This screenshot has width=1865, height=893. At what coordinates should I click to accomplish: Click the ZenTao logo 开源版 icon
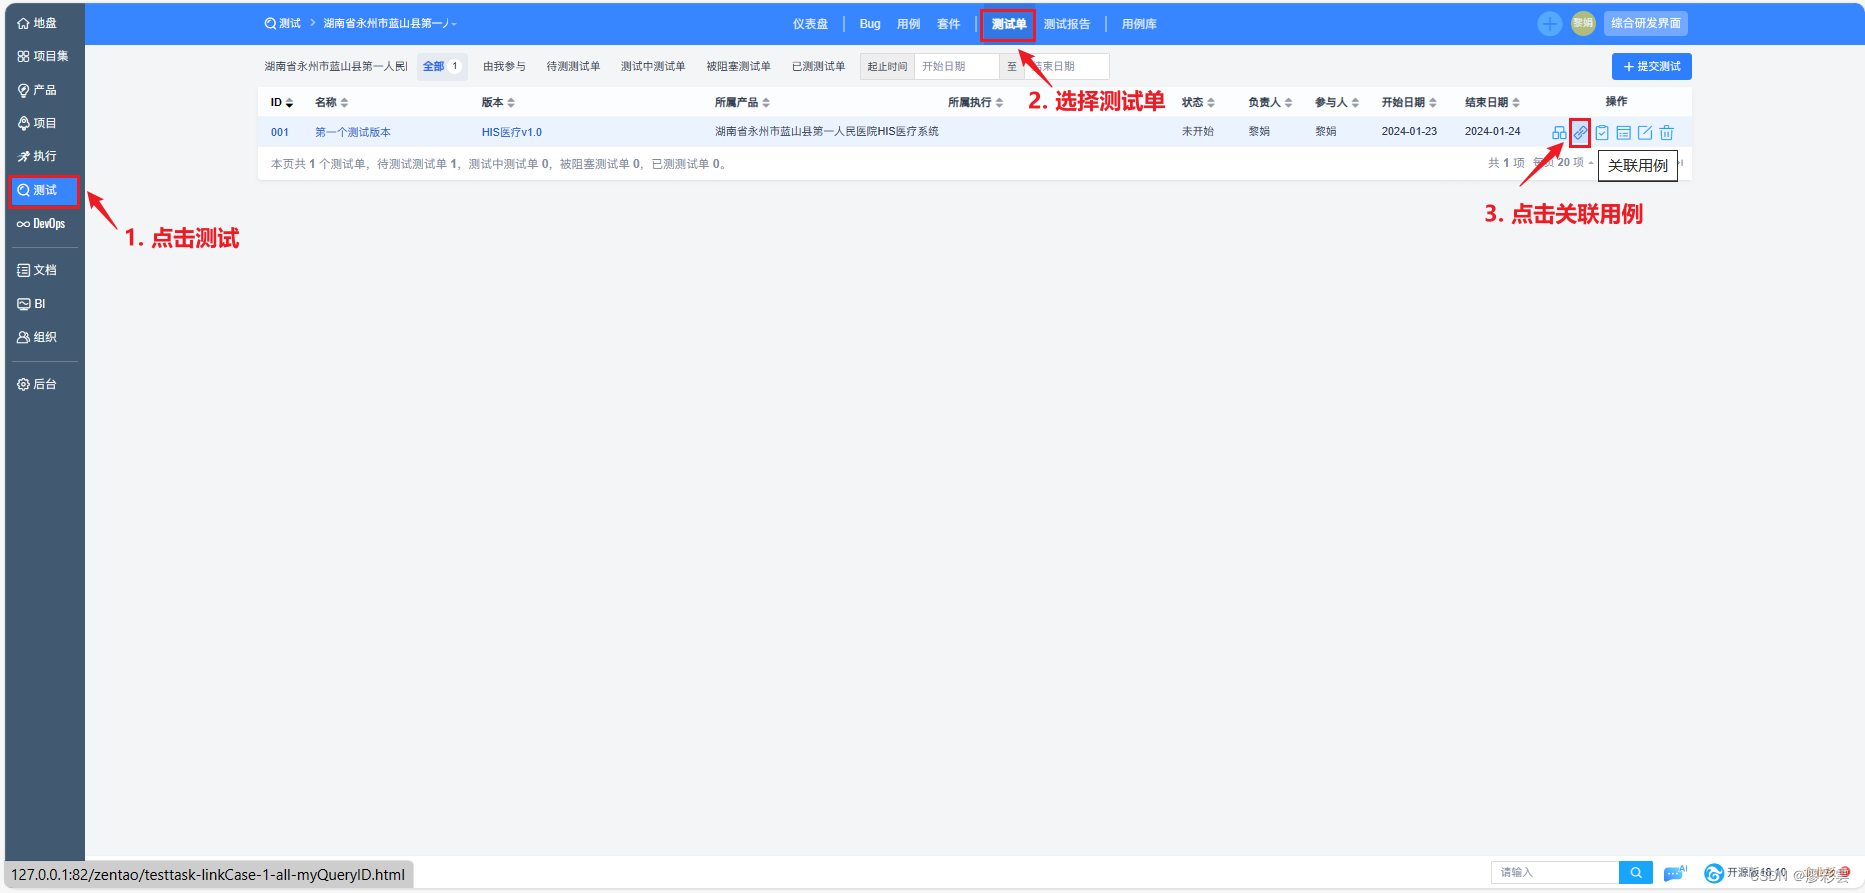click(x=1714, y=873)
